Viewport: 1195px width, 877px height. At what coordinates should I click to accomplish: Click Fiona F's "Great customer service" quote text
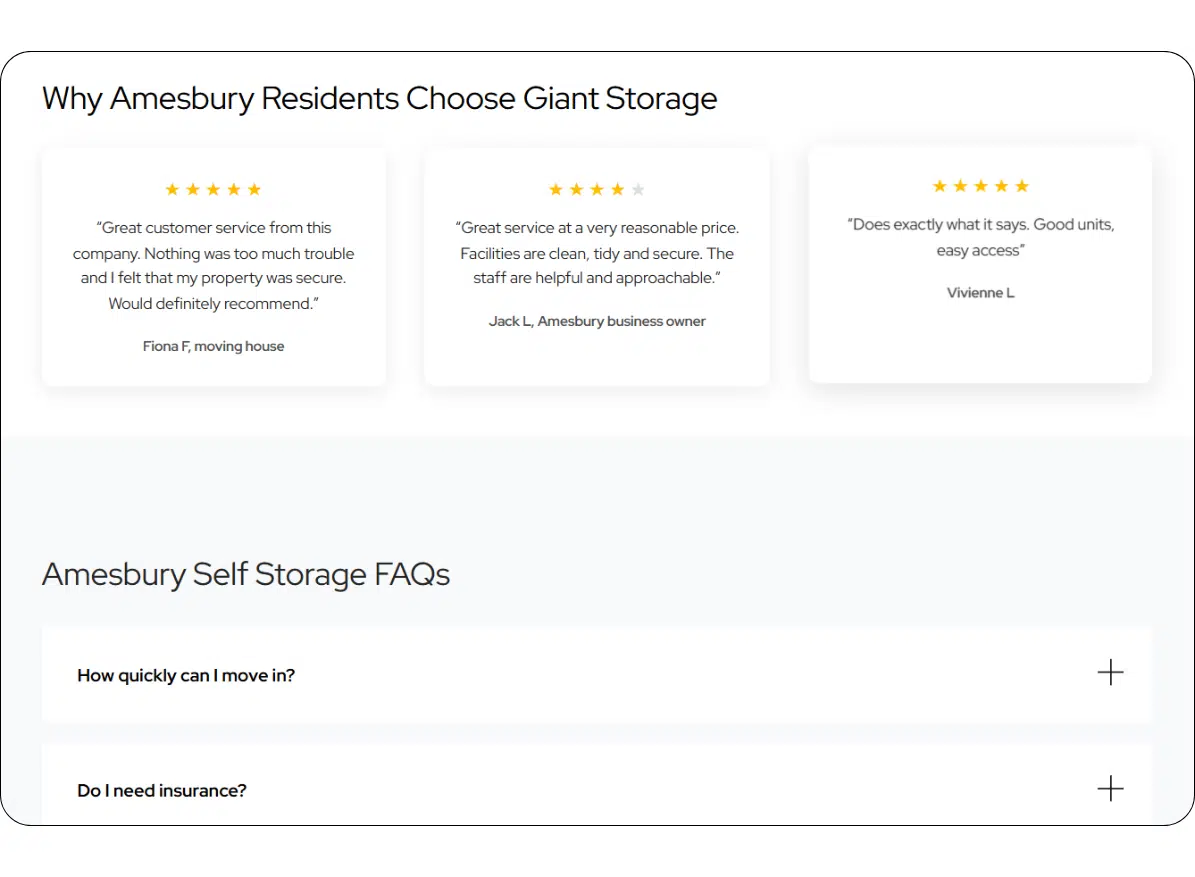click(213, 265)
